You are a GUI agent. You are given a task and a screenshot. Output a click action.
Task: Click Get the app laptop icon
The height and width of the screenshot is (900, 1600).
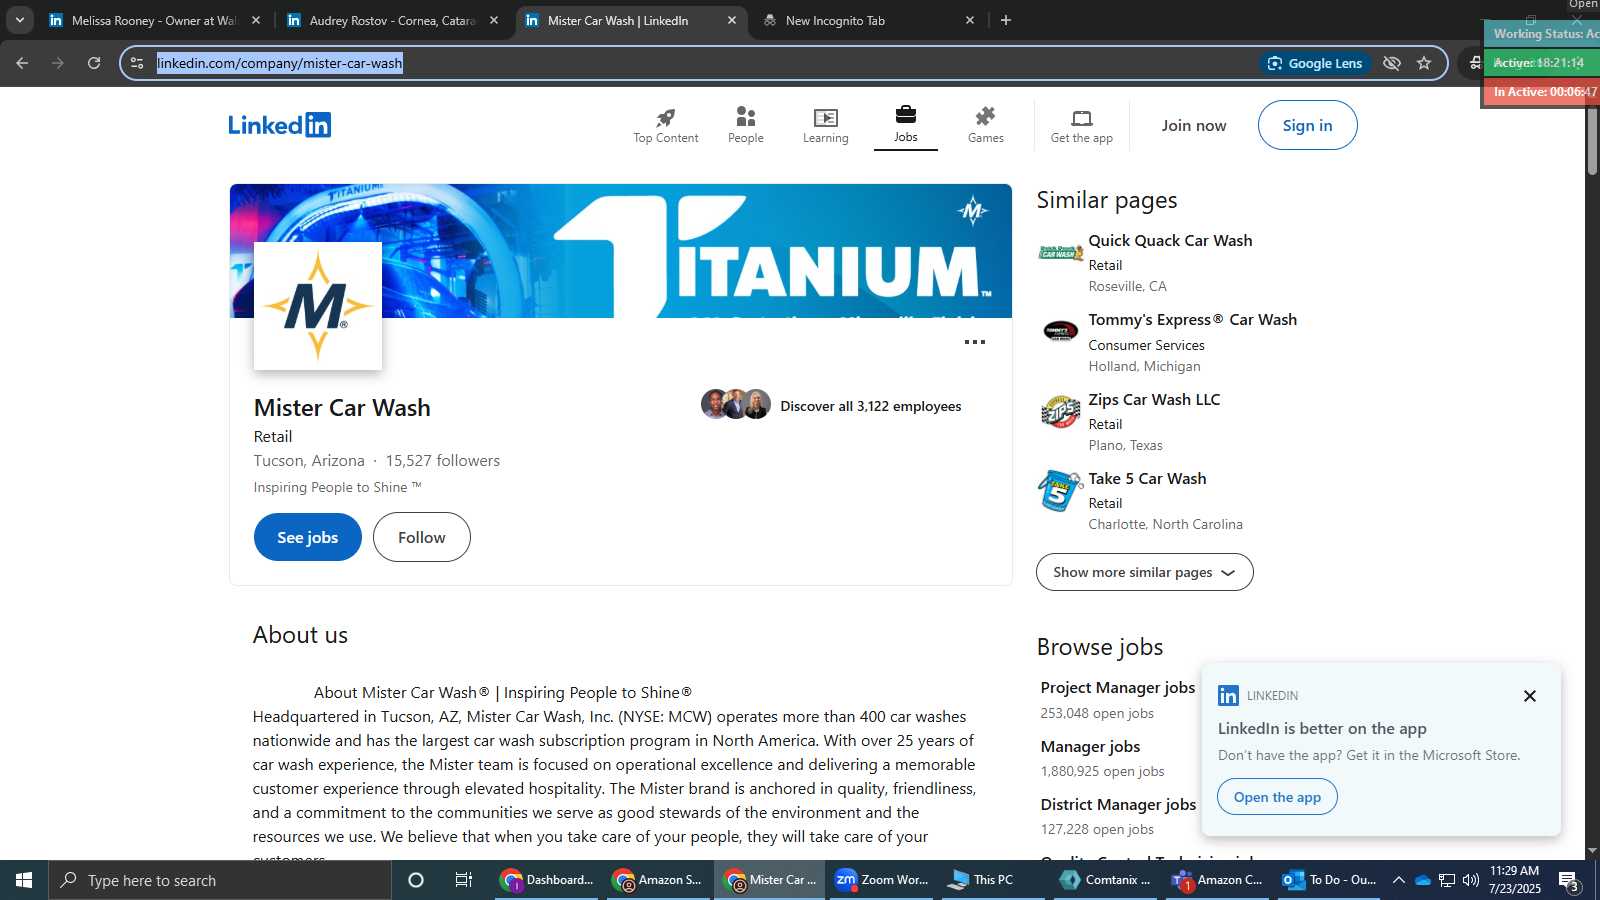click(1081, 118)
